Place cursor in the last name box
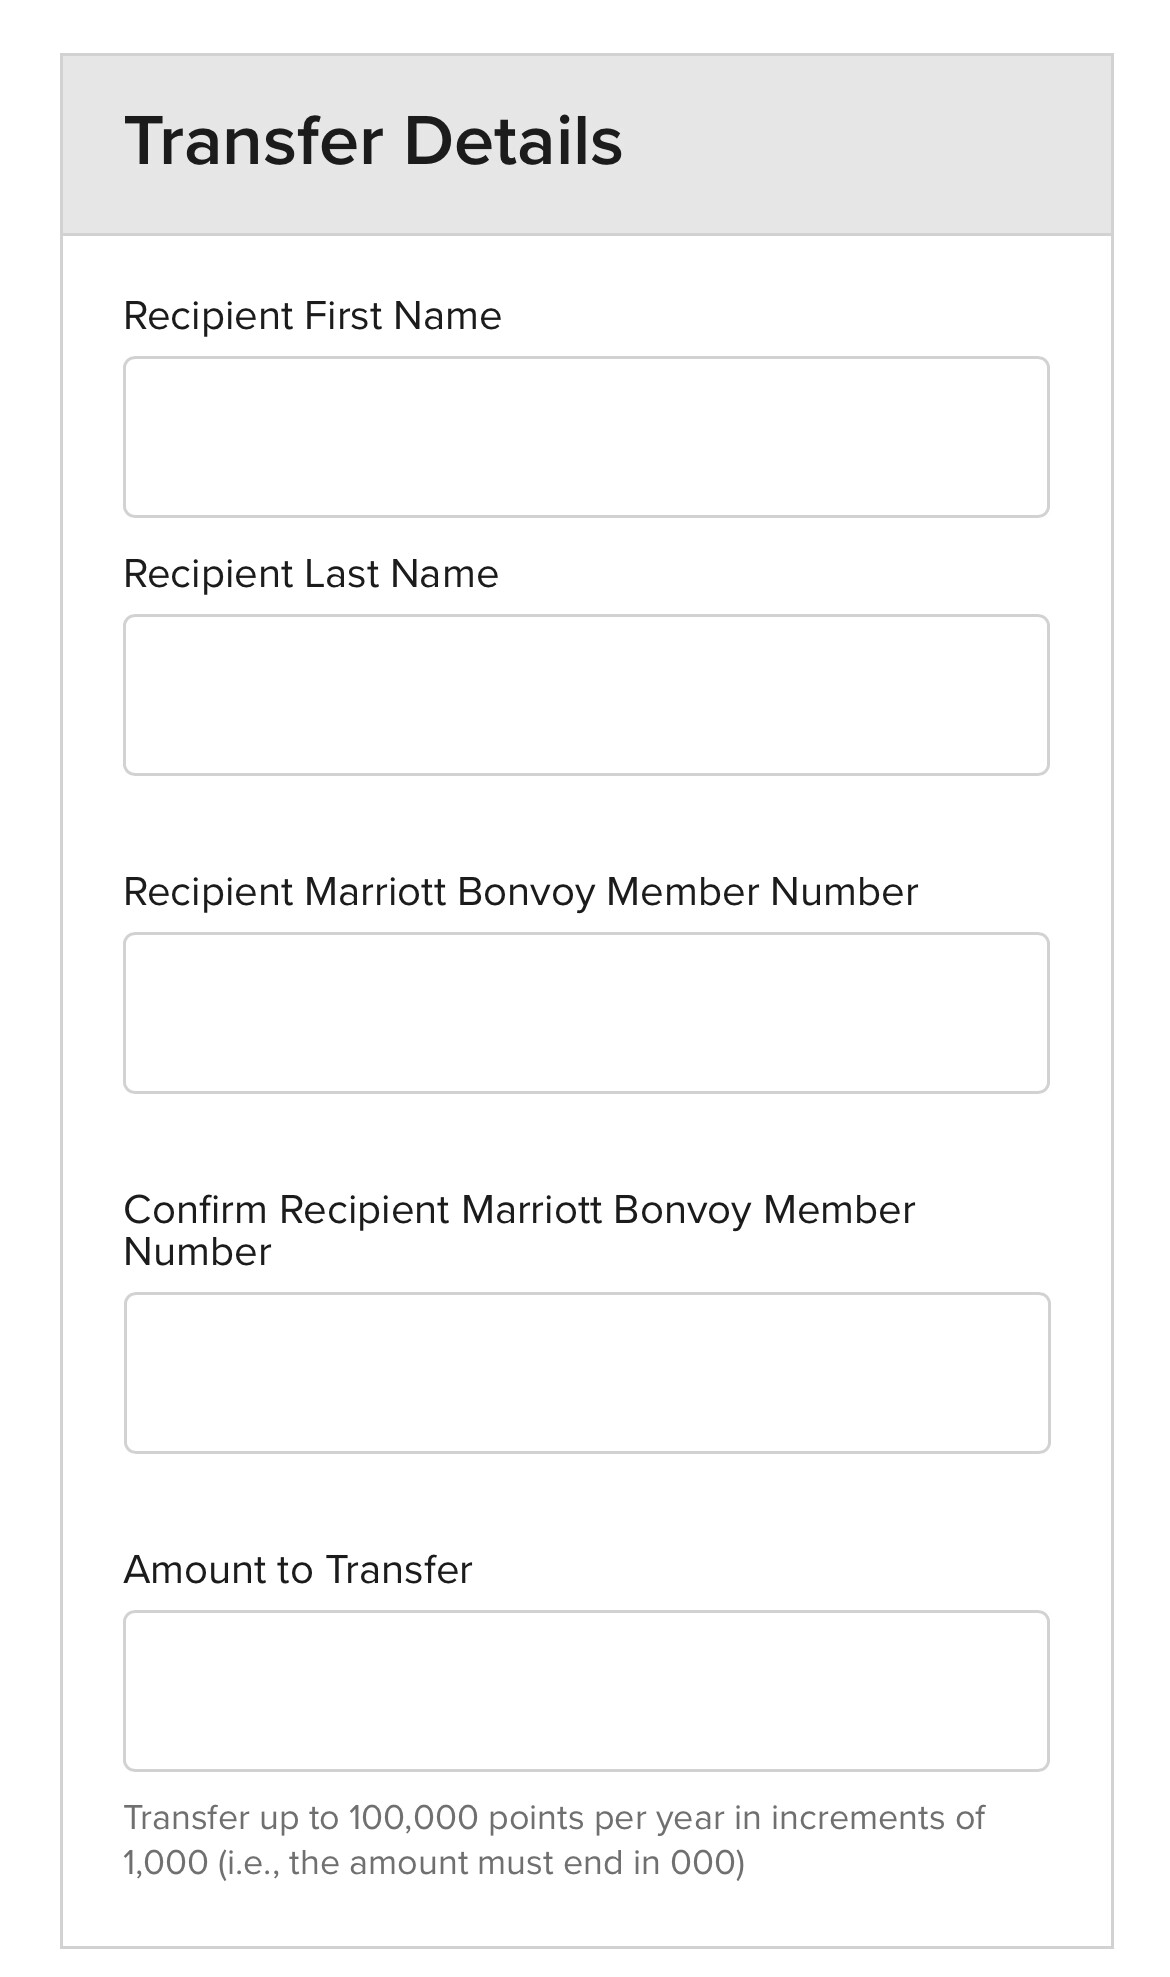The image size is (1170, 1977). point(586,695)
